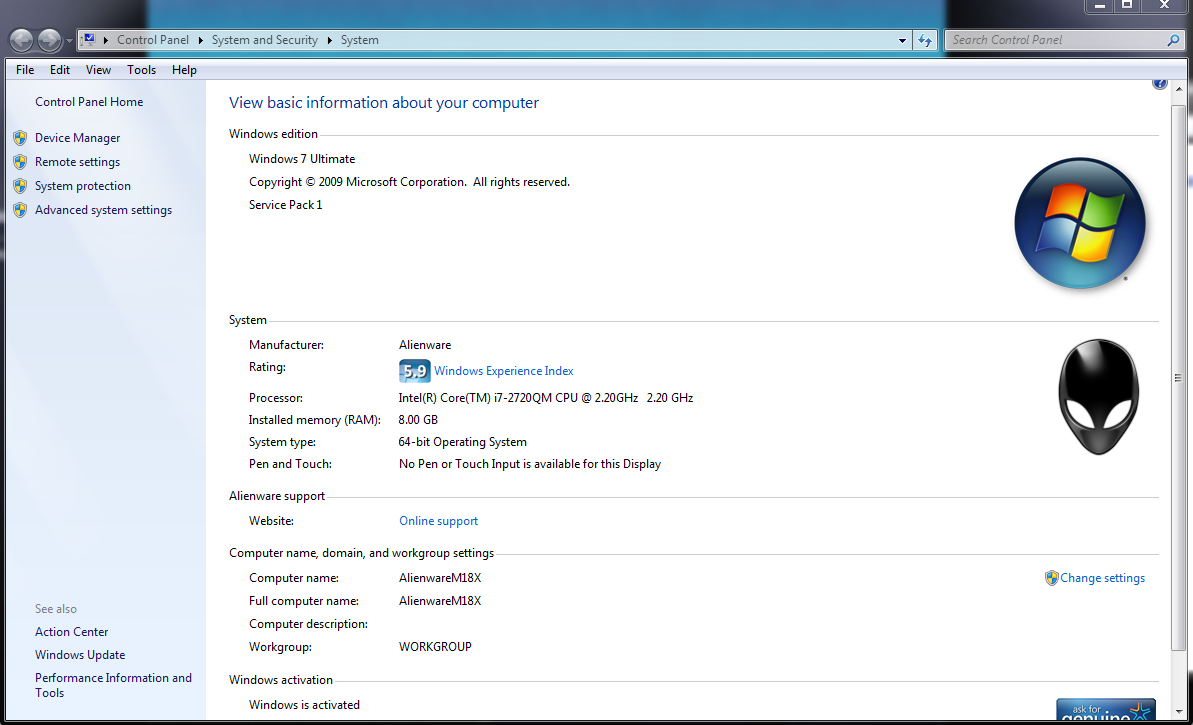This screenshot has width=1193, height=725.
Task: Click the Control Panel icon in address bar
Action: click(x=89, y=40)
